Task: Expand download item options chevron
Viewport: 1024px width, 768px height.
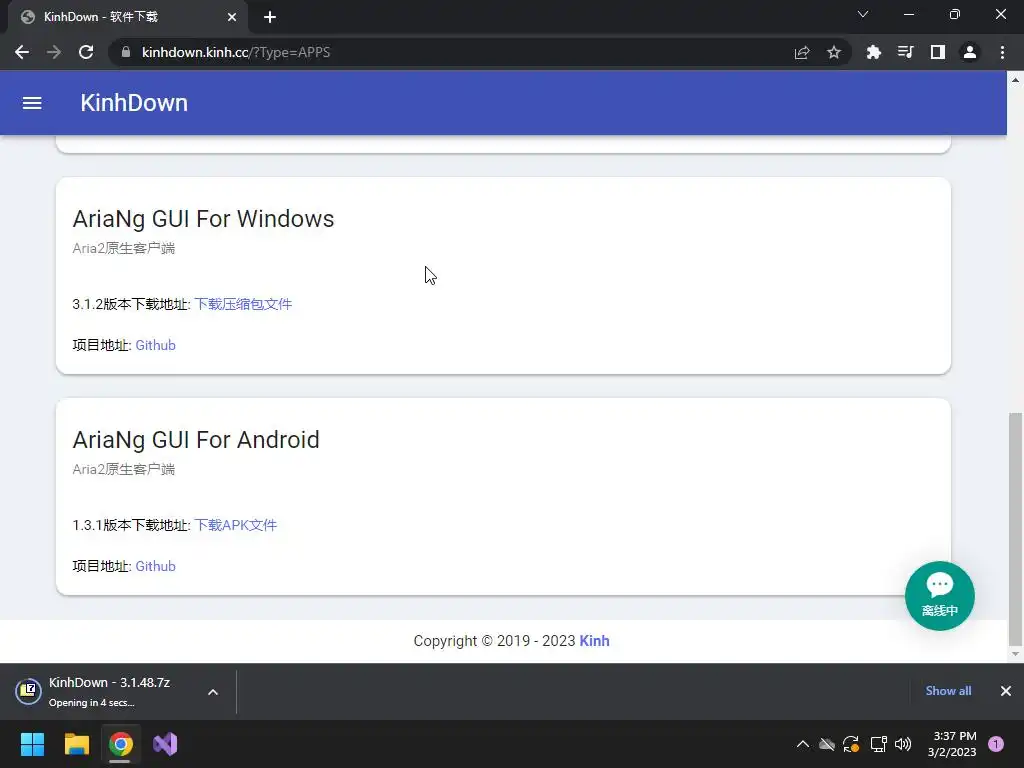Action: [213, 692]
